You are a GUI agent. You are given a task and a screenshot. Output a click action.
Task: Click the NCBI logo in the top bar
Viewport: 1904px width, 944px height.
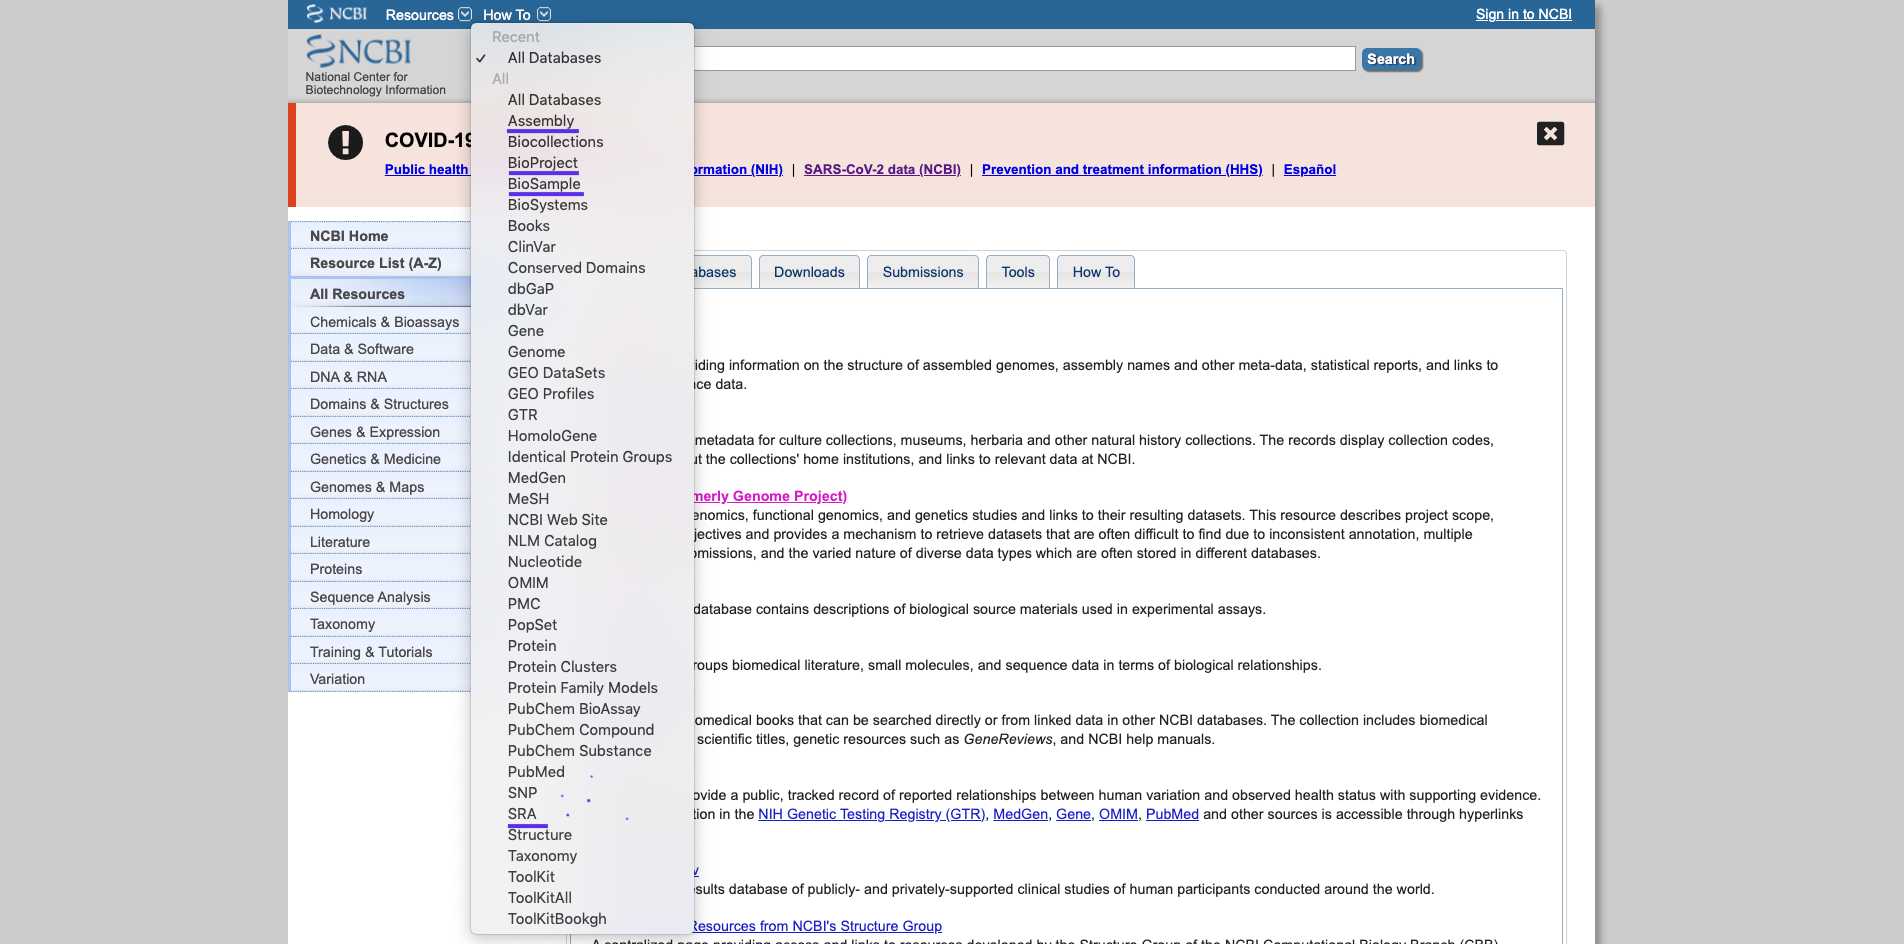click(336, 14)
